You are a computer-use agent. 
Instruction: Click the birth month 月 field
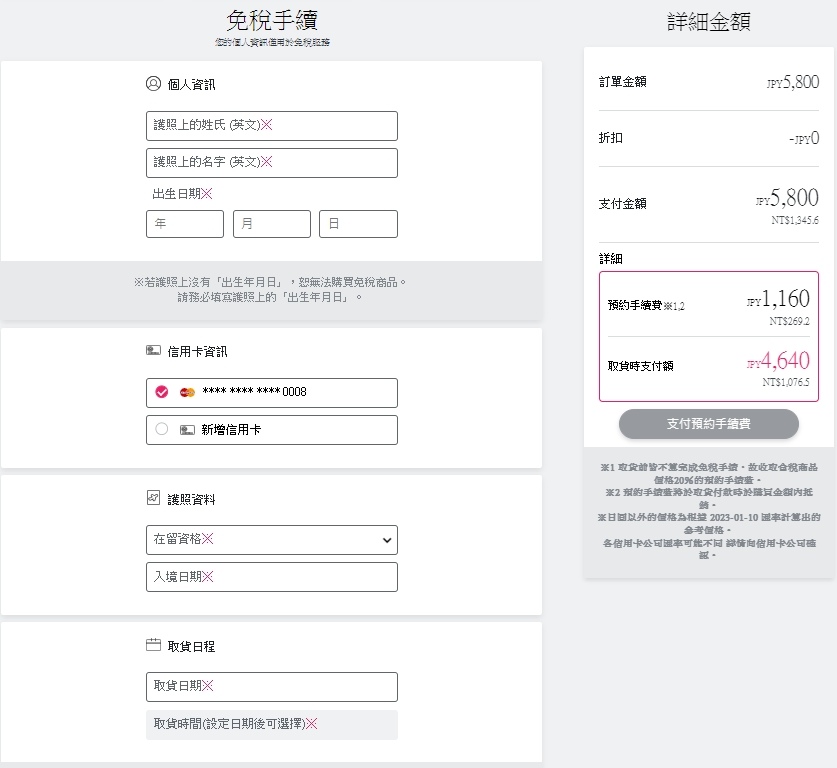(x=272, y=224)
